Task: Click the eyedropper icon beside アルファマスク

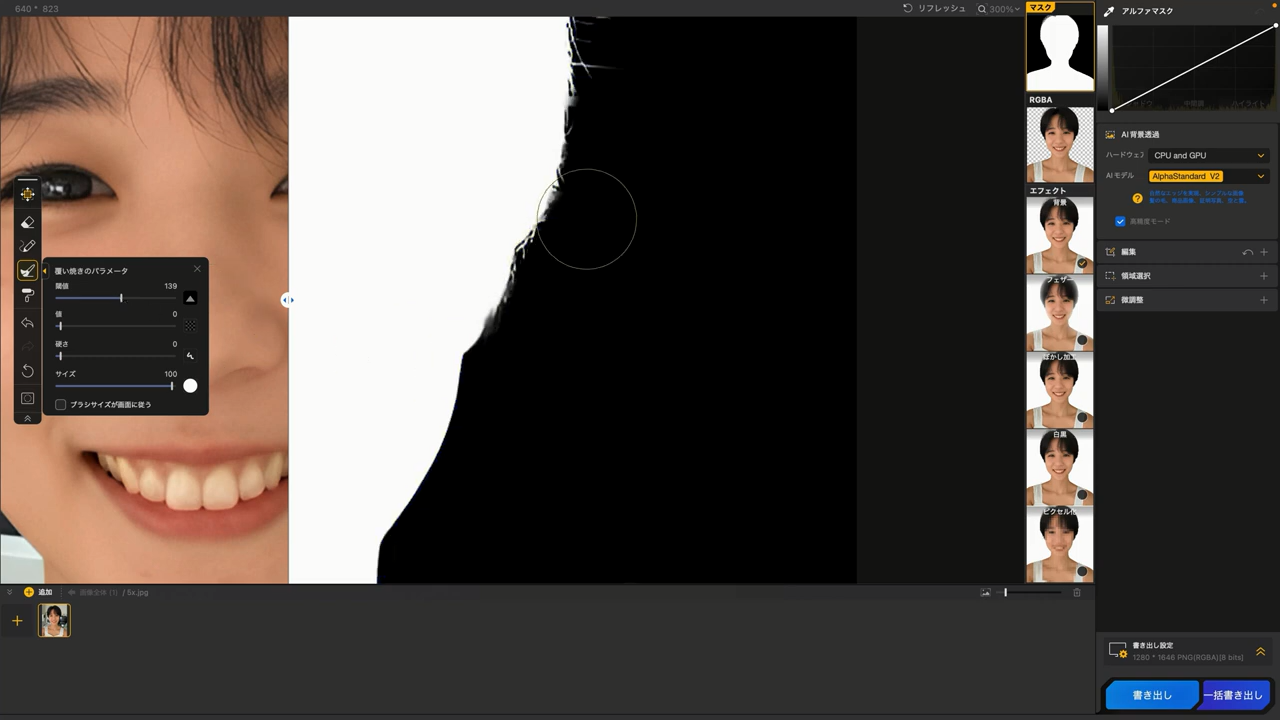Action: (1109, 11)
